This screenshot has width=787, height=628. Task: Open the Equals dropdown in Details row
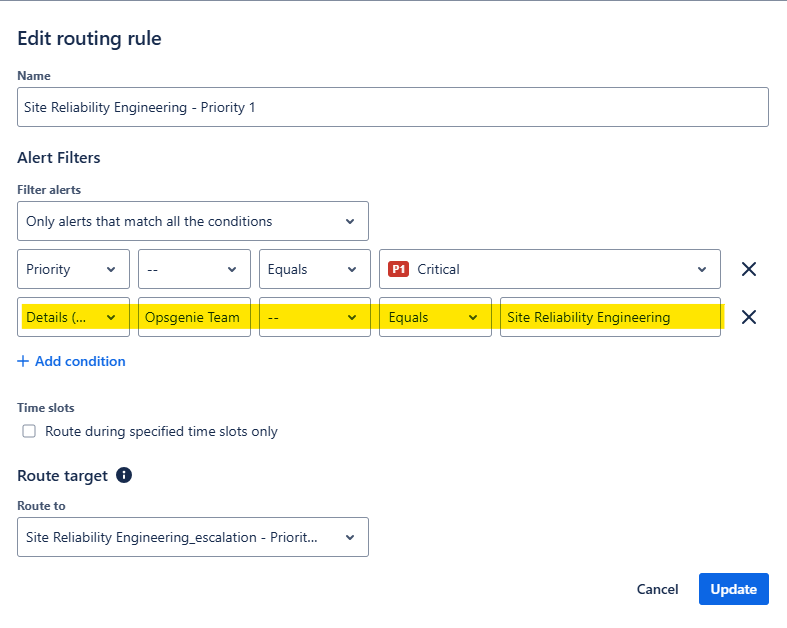tap(435, 317)
